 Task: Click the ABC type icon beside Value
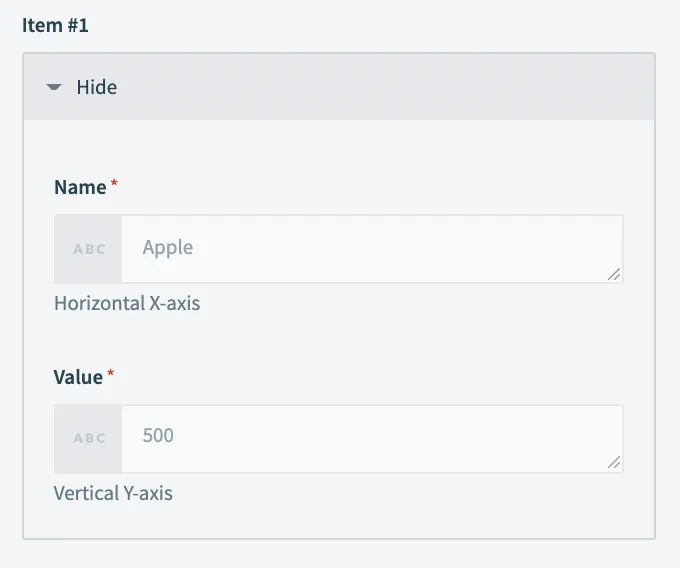[x=89, y=439]
